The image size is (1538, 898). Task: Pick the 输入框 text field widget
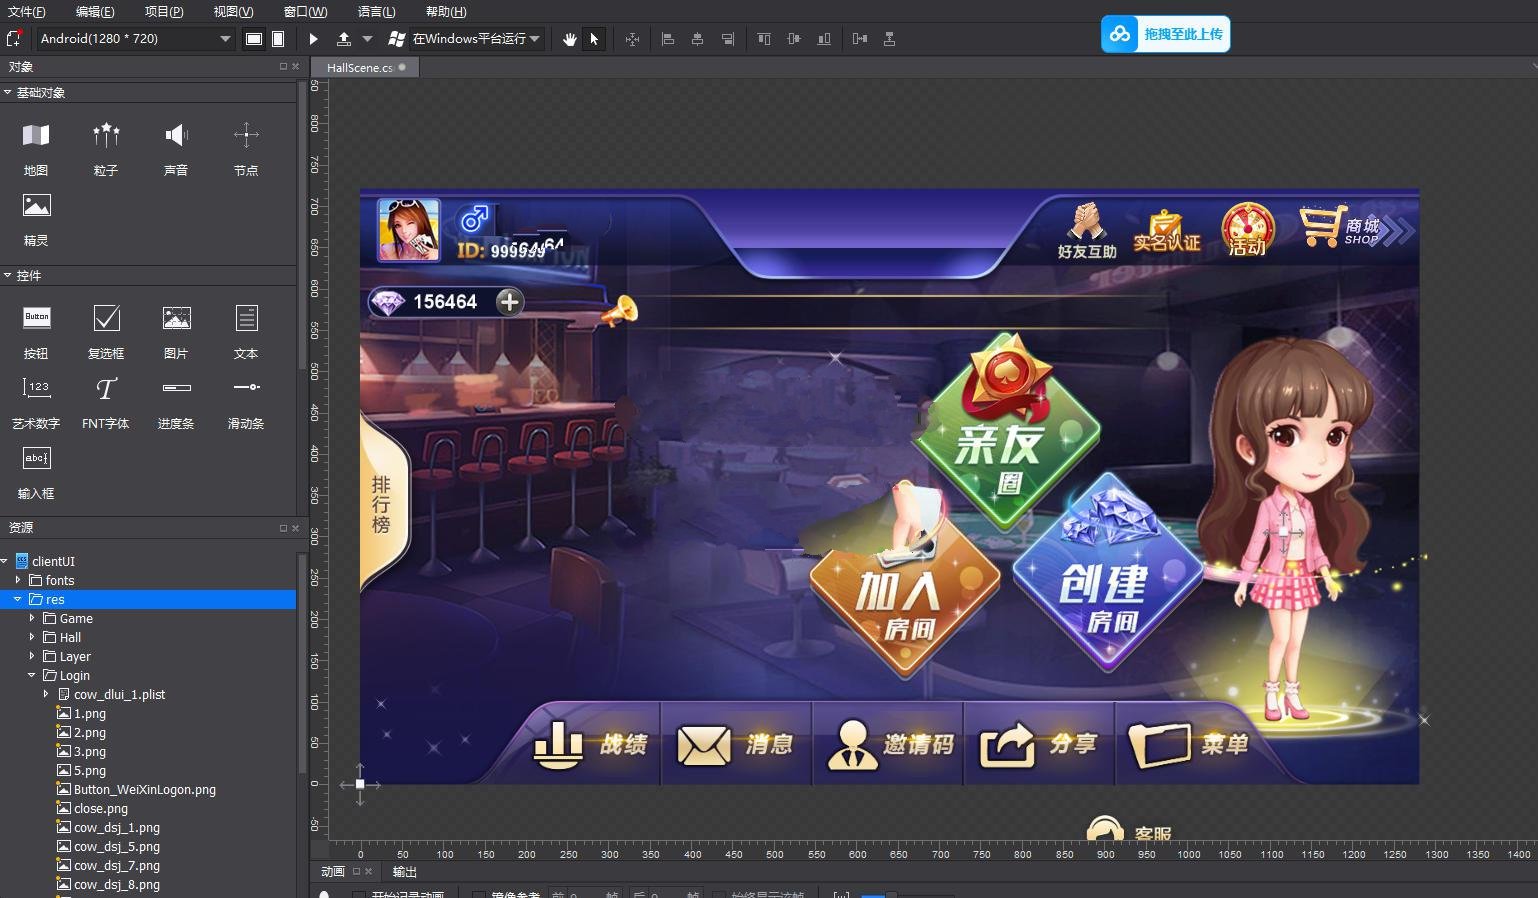[36, 472]
